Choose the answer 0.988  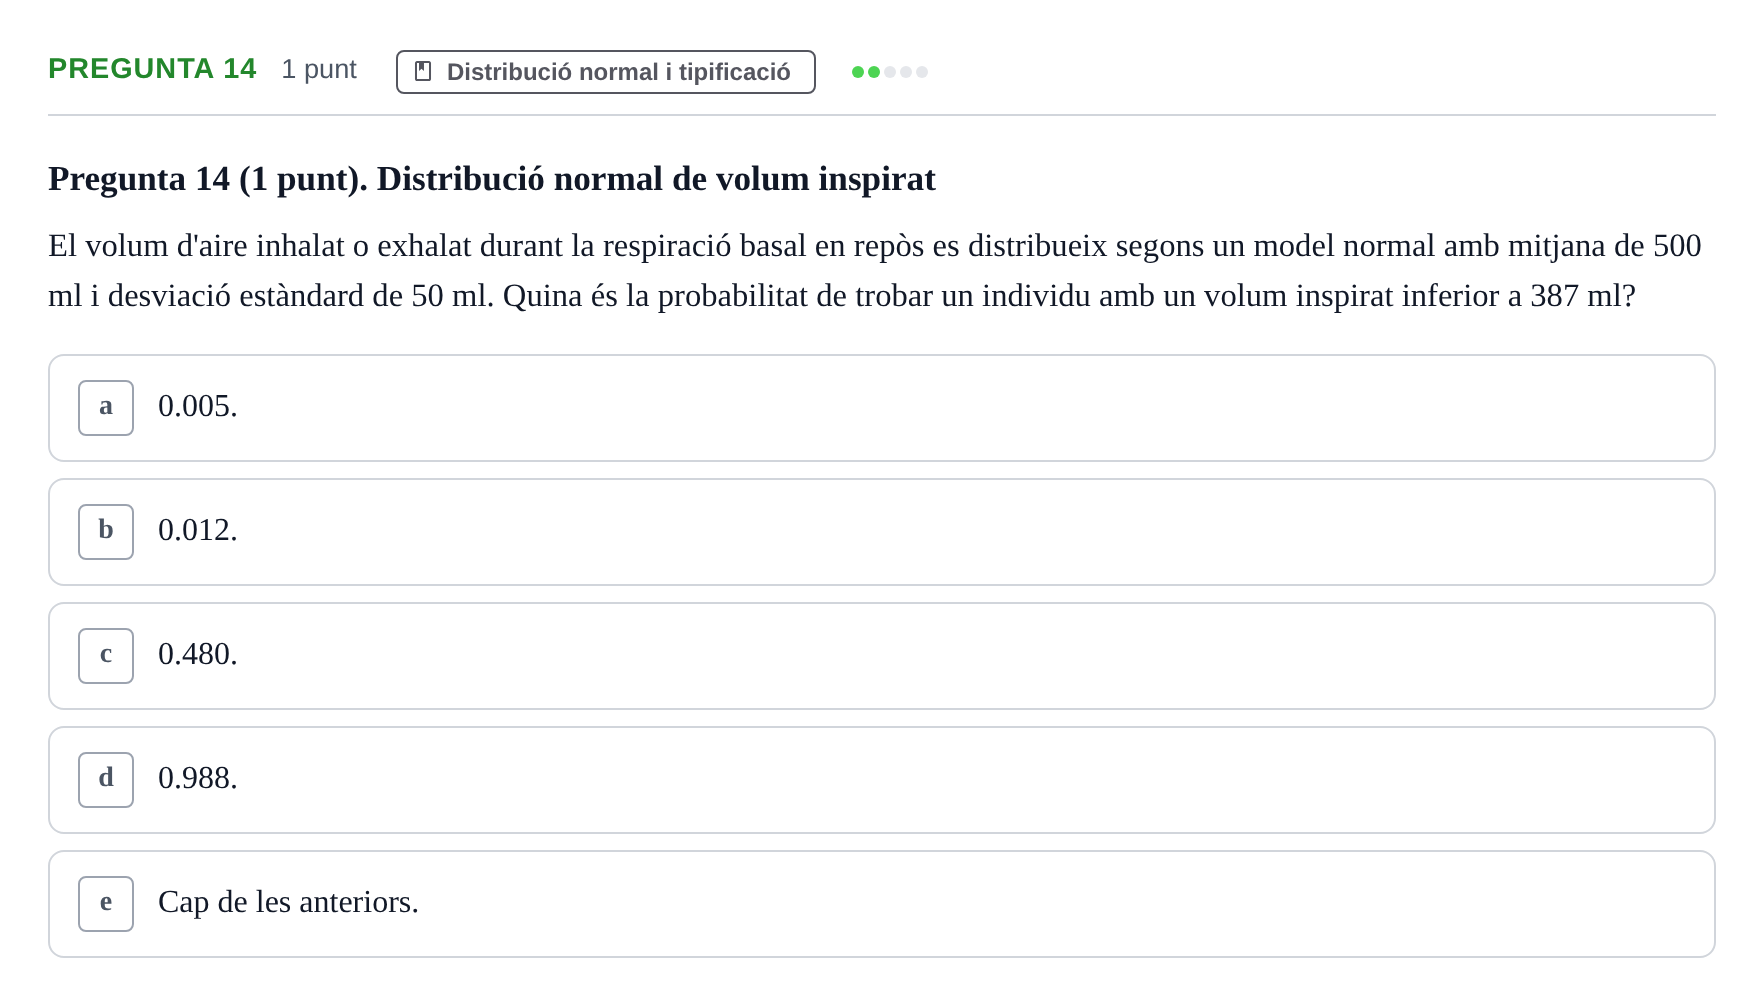[882, 780]
